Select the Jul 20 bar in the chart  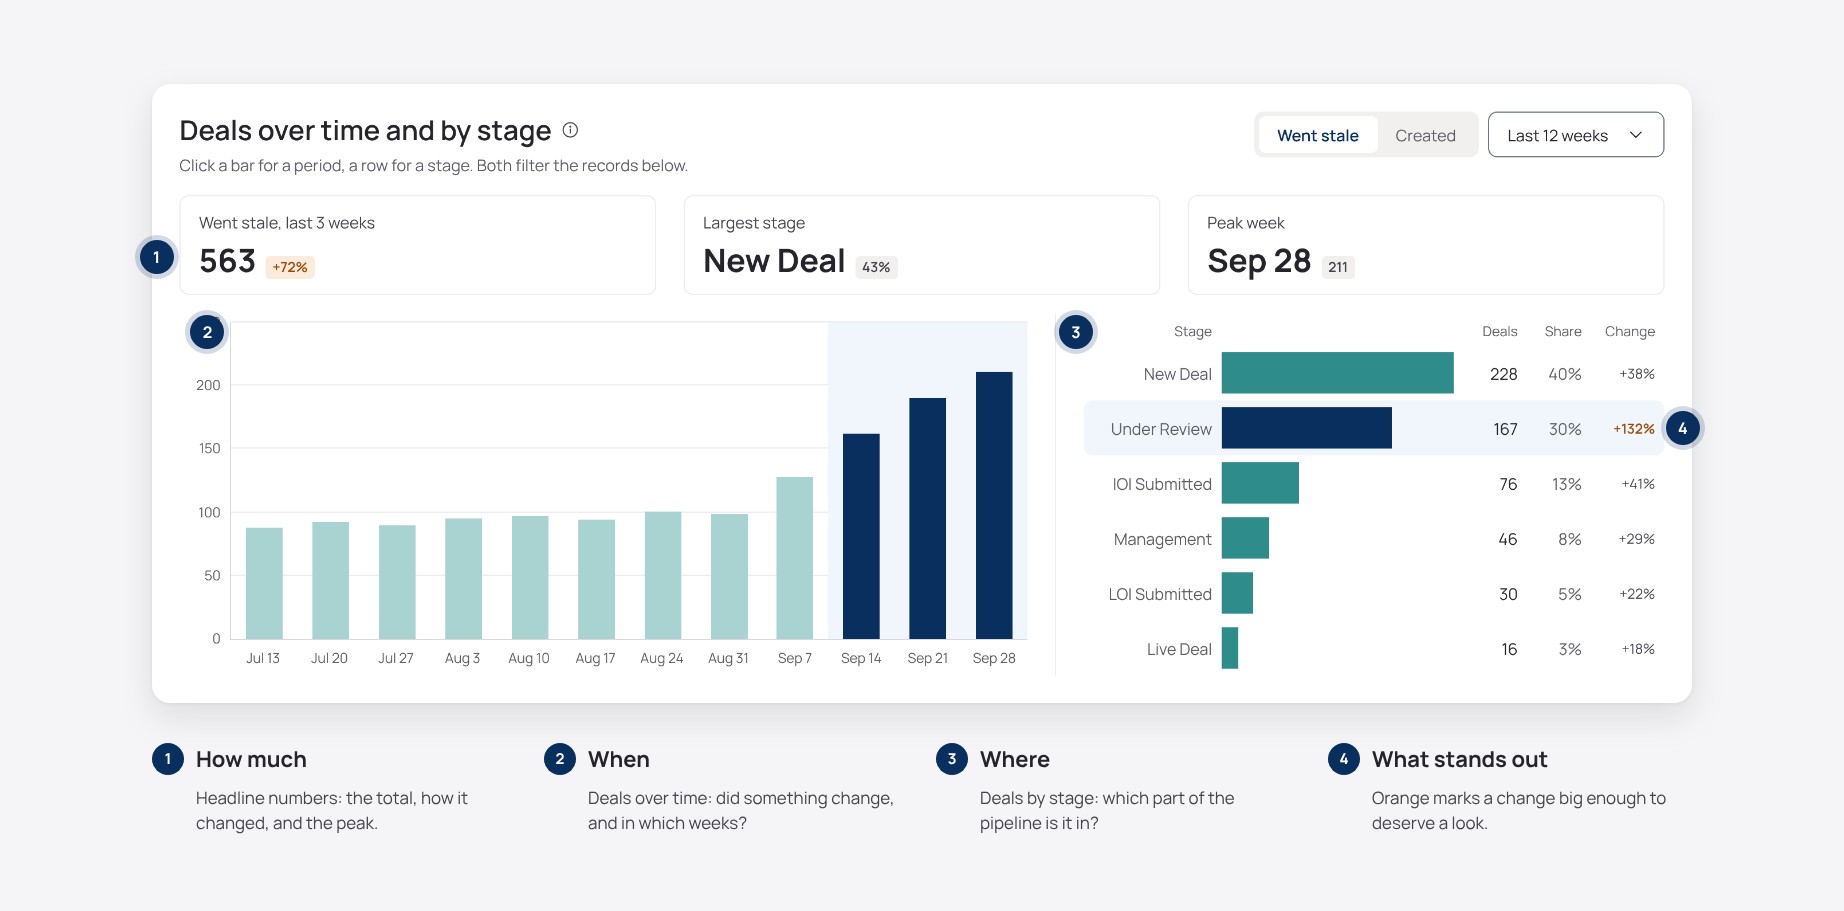tap(330, 580)
